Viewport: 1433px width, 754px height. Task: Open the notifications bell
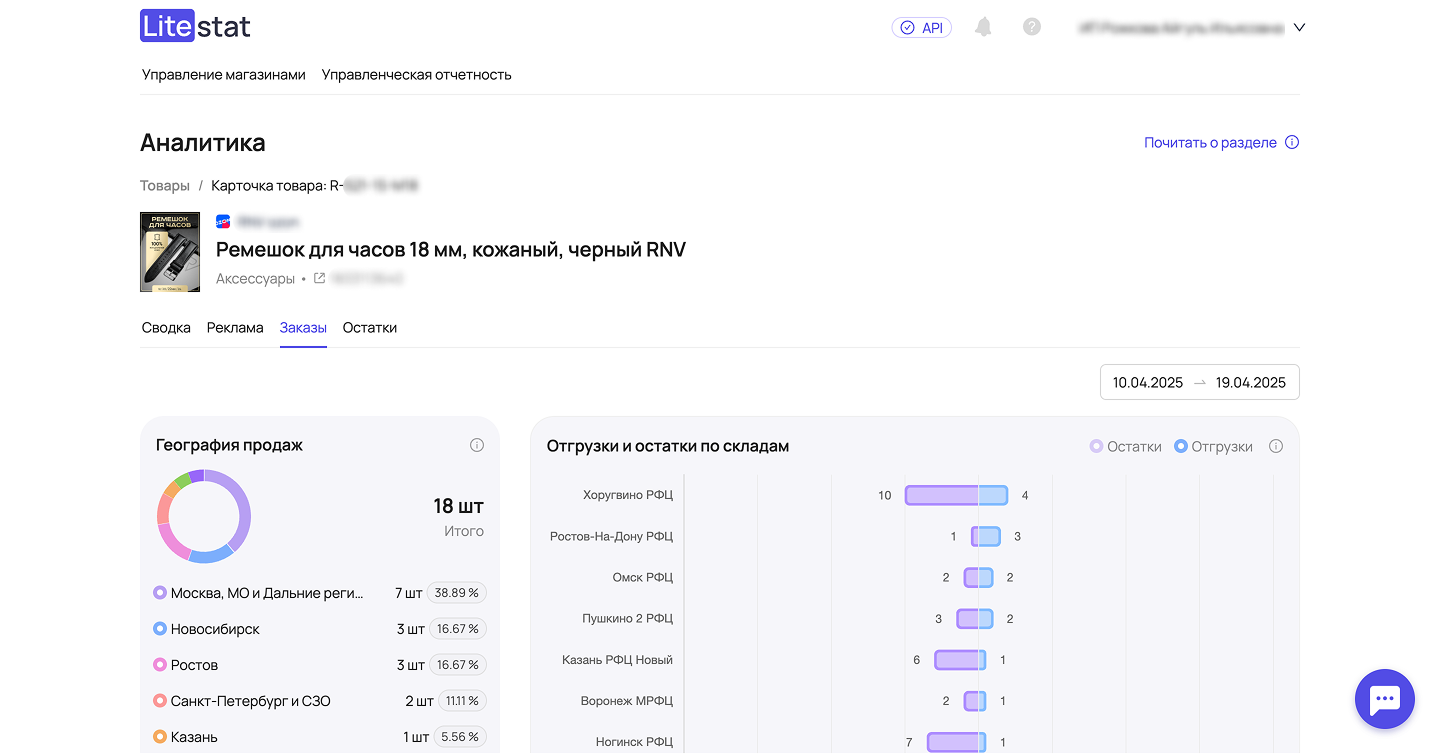pyautogui.click(x=983, y=27)
